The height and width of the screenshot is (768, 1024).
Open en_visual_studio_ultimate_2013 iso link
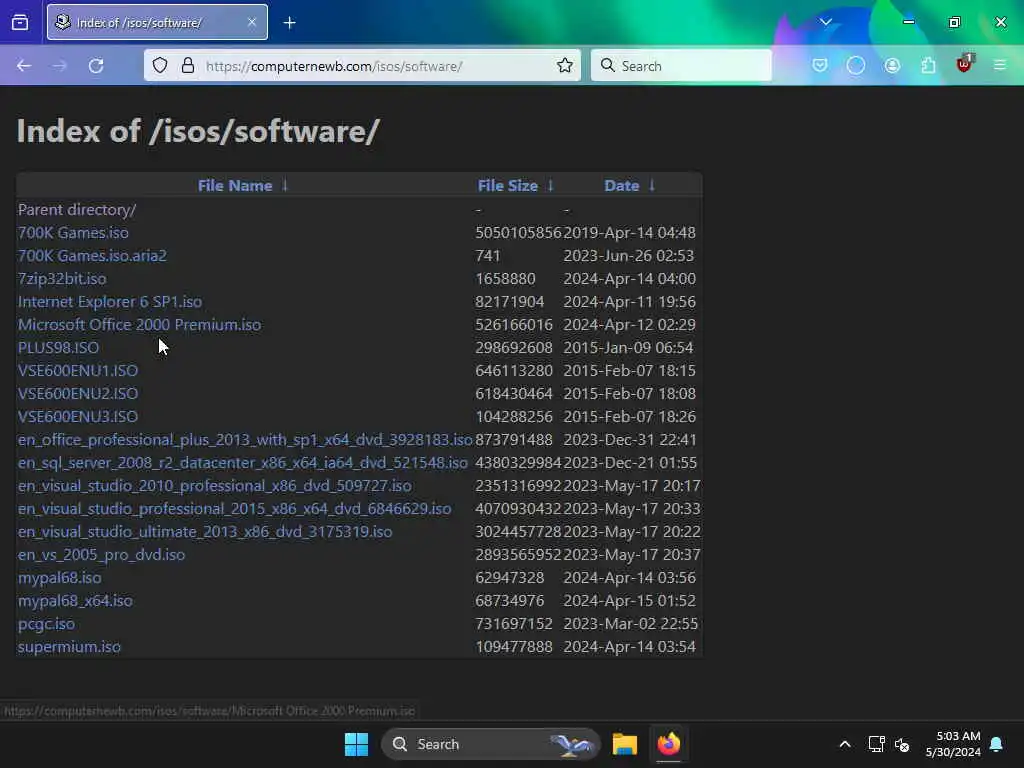pyautogui.click(x=205, y=532)
